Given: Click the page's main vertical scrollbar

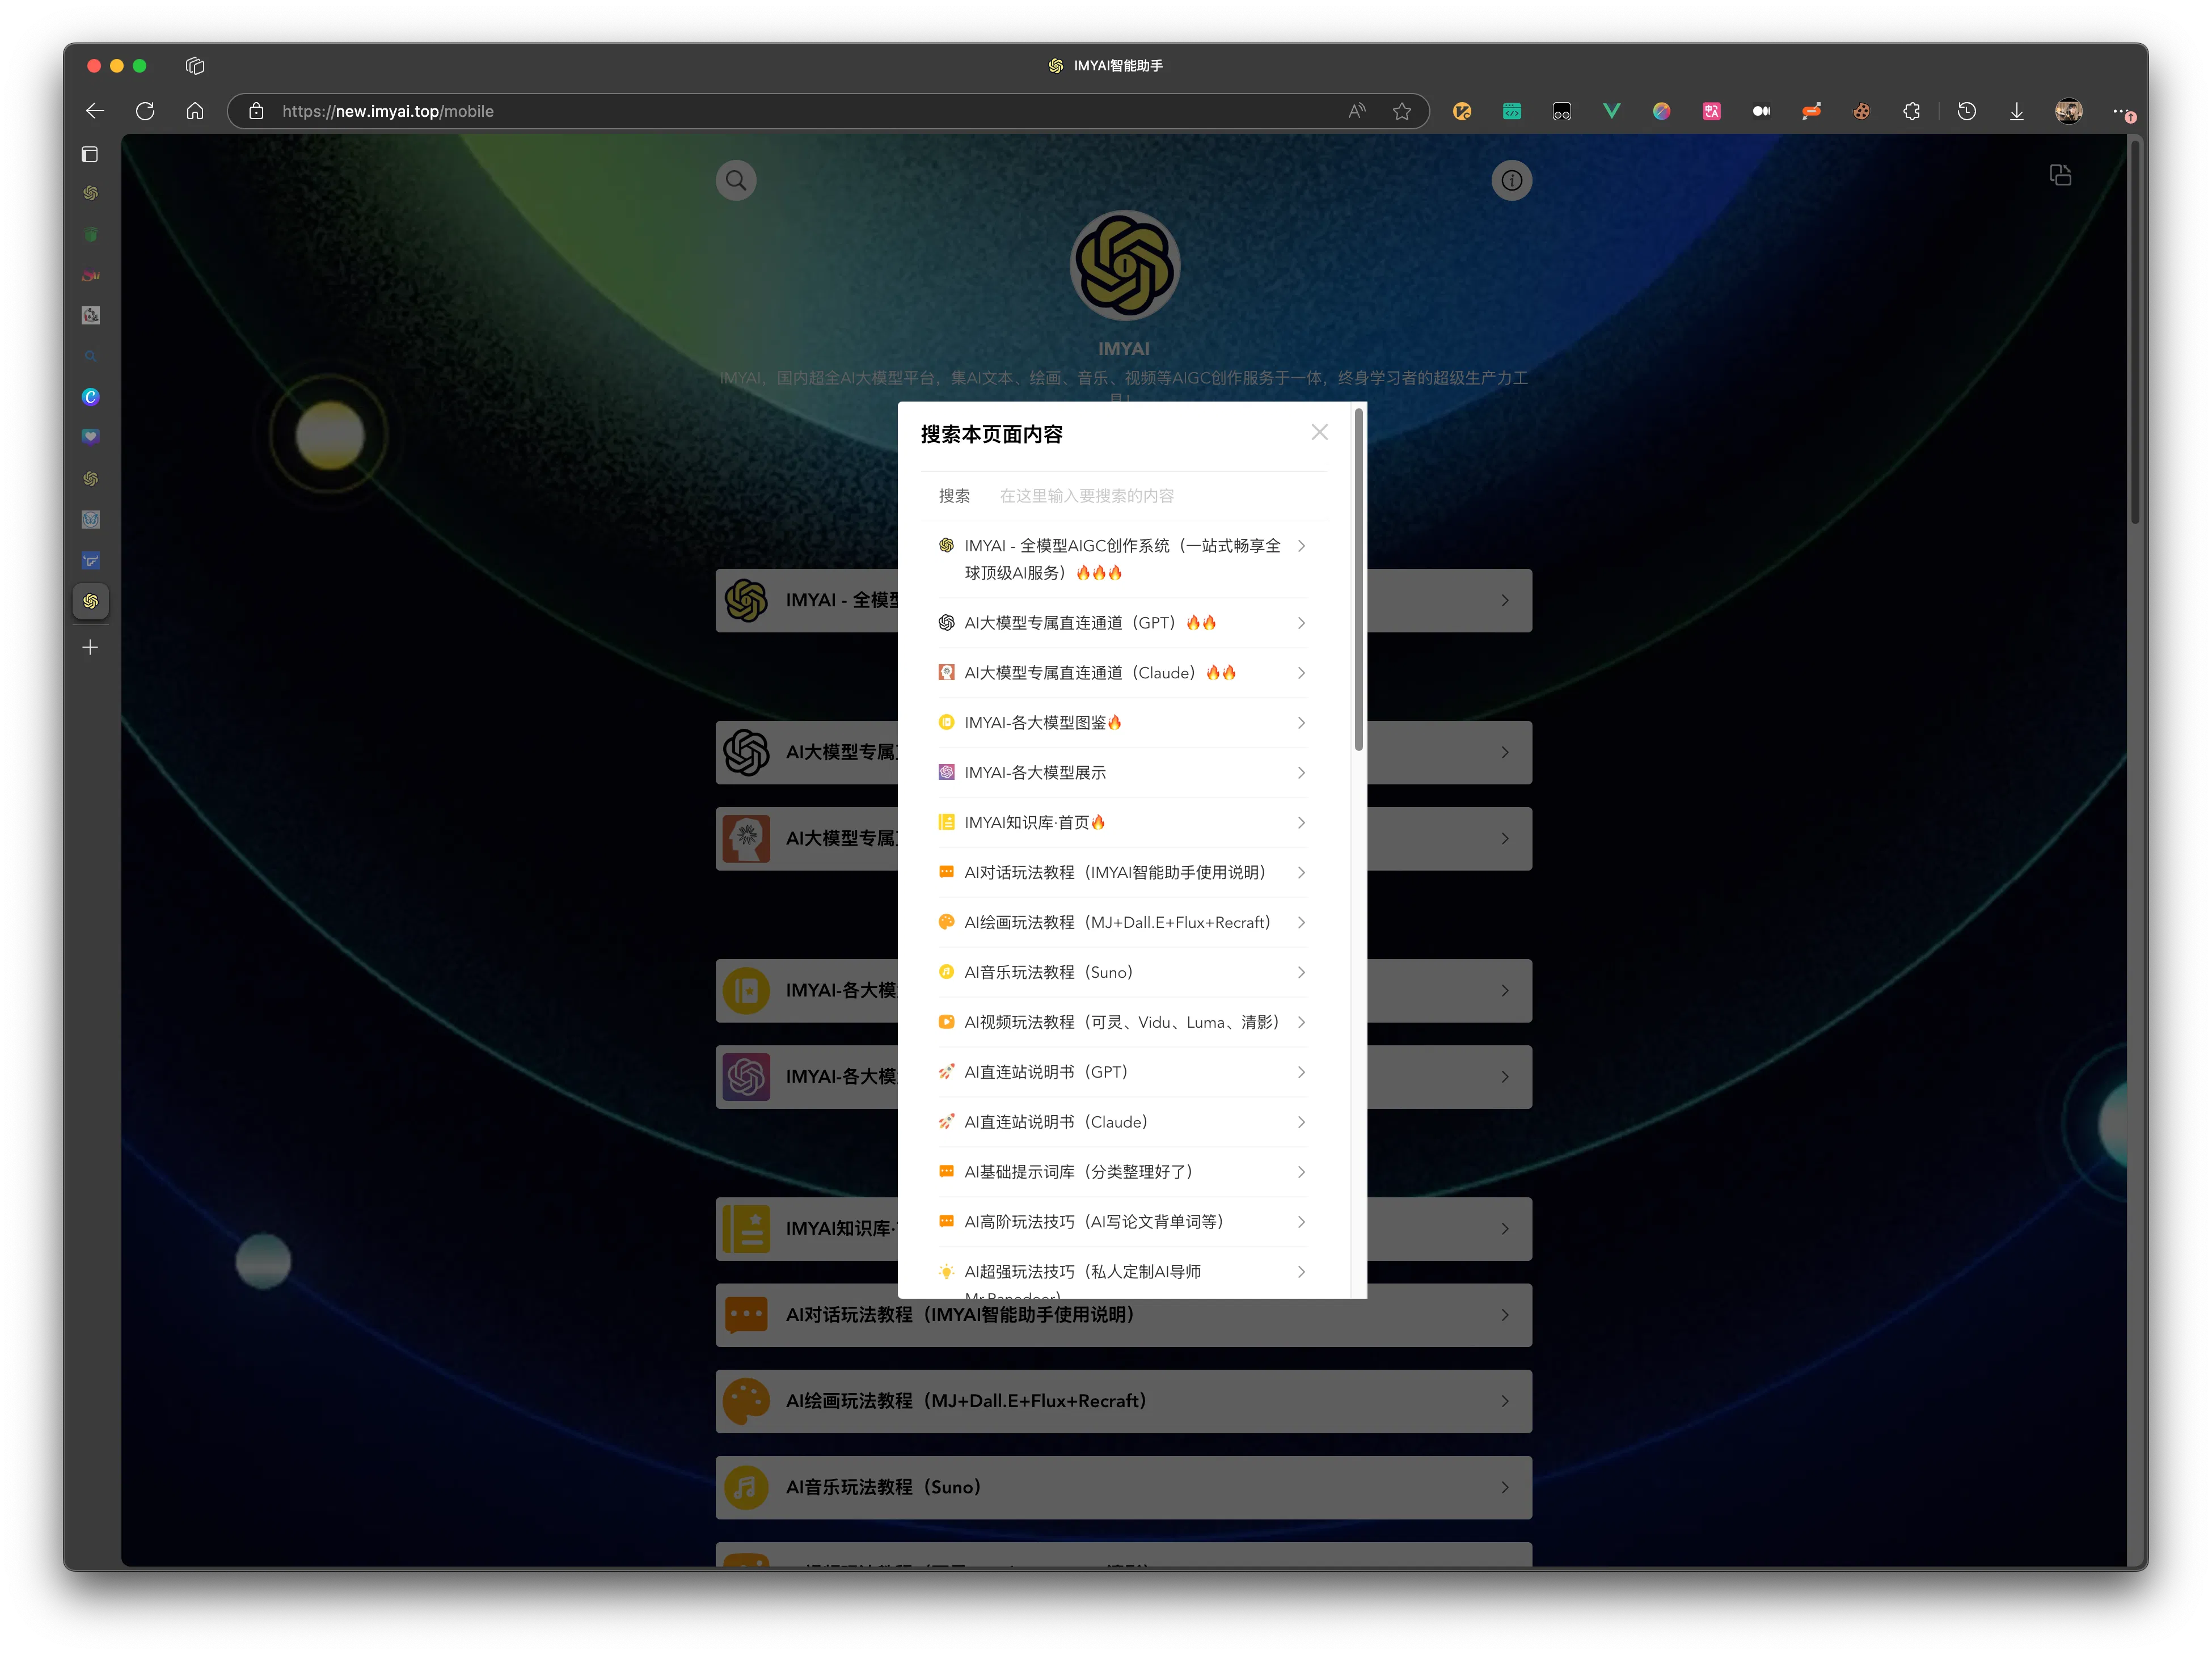Looking at the screenshot, I should point(2135,331).
